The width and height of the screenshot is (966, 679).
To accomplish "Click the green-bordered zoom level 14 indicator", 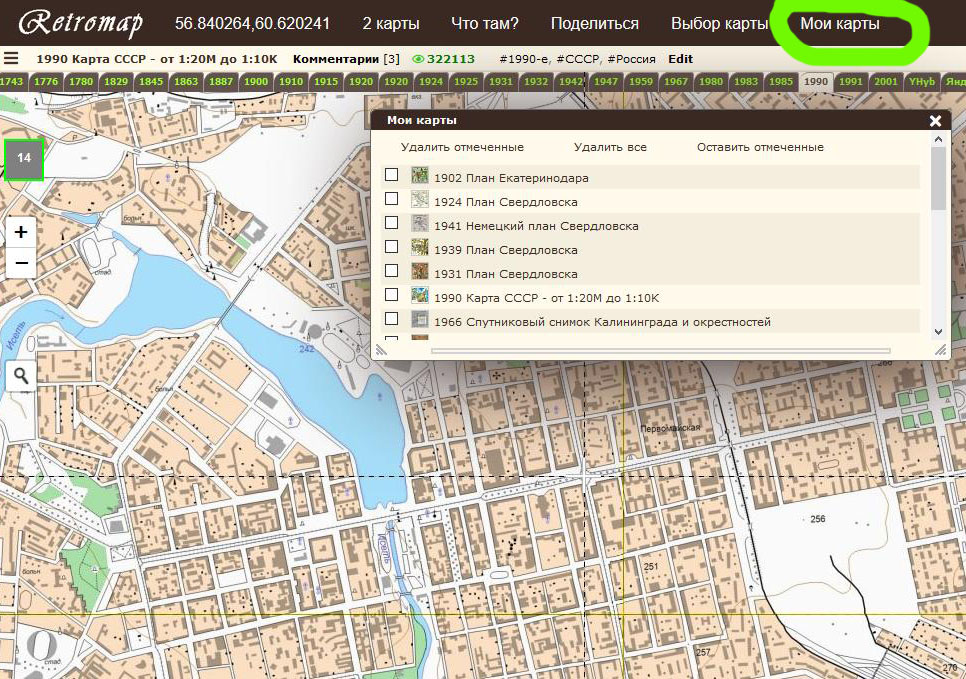I will (24, 158).
